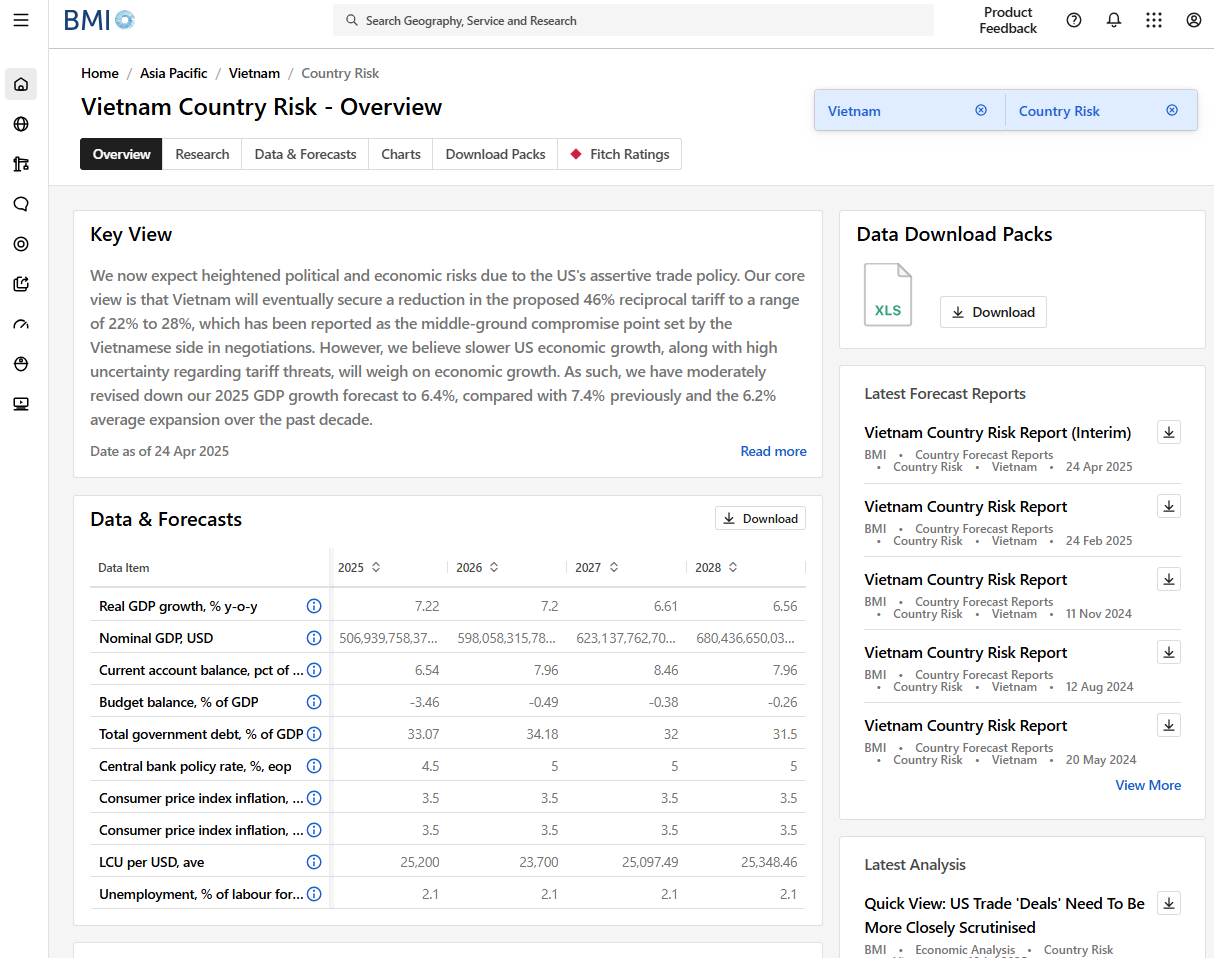Download the Interim Country Risk Report
The width and height of the screenshot is (1214, 958).
click(1169, 432)
